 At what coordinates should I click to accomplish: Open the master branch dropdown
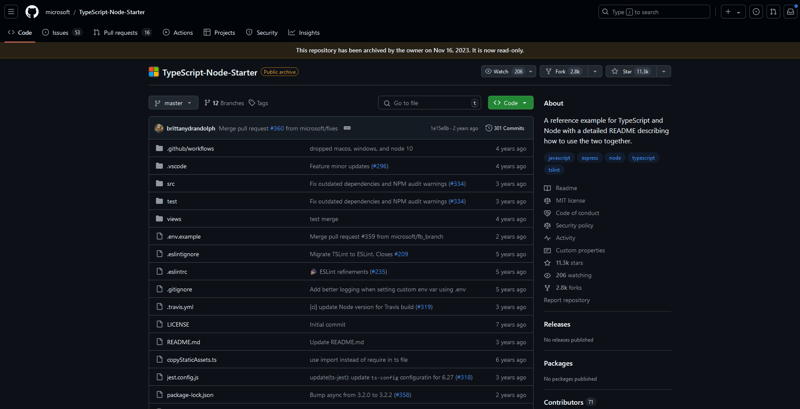tap(173, 103)
